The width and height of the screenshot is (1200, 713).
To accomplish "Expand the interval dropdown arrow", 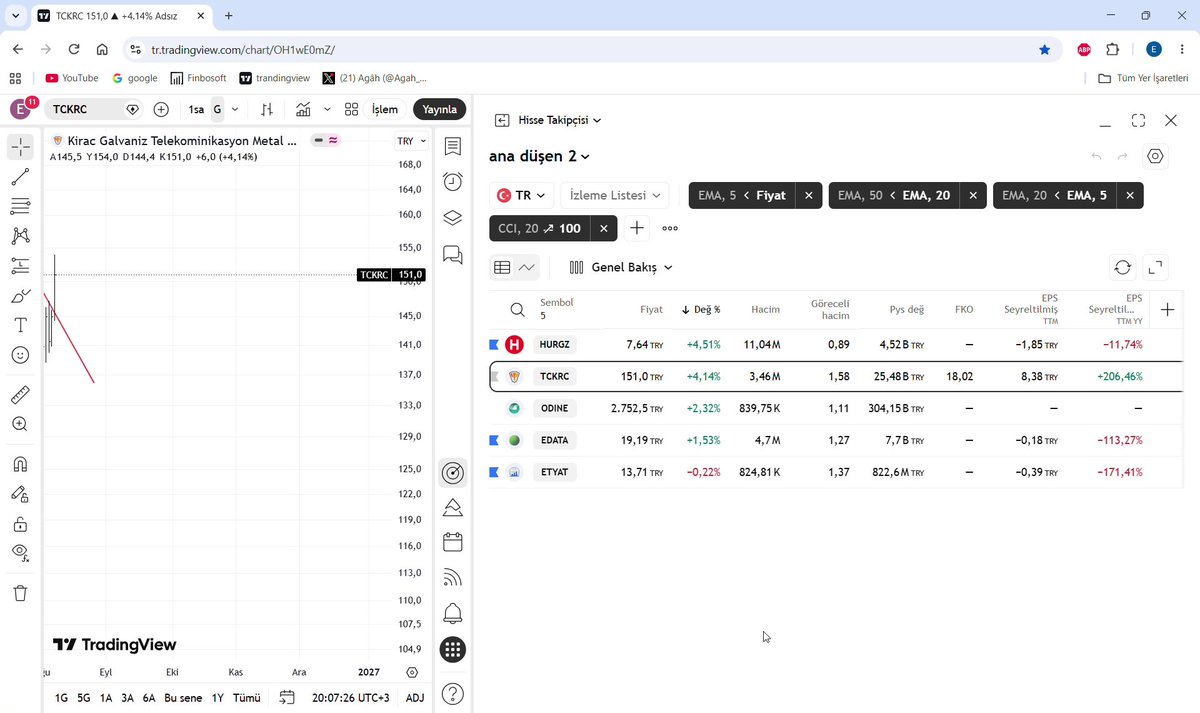I will point(235,109).
